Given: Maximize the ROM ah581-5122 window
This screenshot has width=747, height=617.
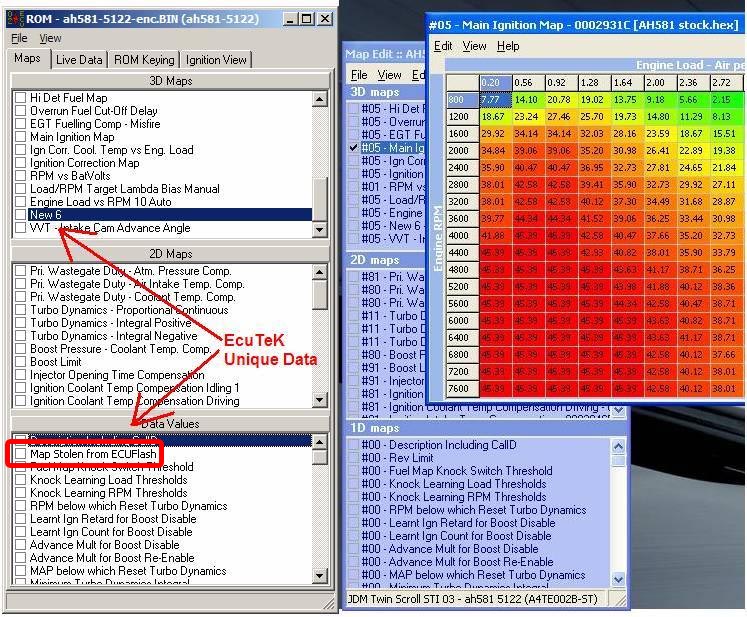Looking at the screenshot, I should point(306,18).
